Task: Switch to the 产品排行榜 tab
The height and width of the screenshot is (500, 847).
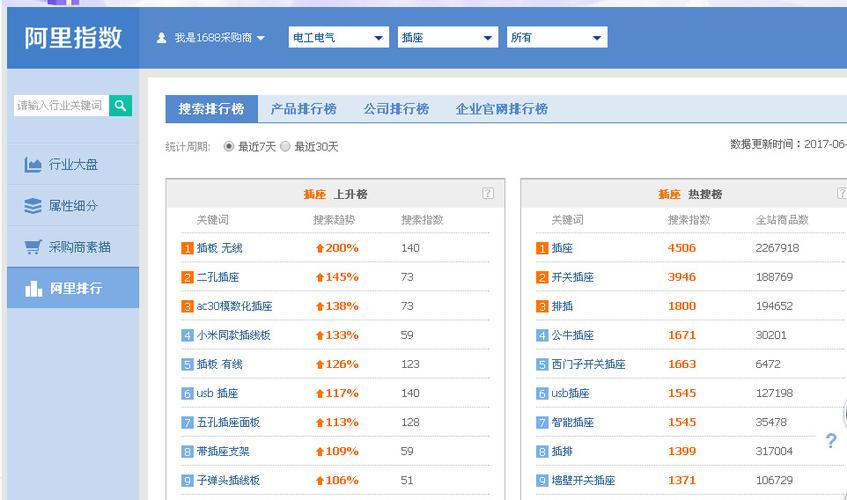Action: tap(304, 109)
